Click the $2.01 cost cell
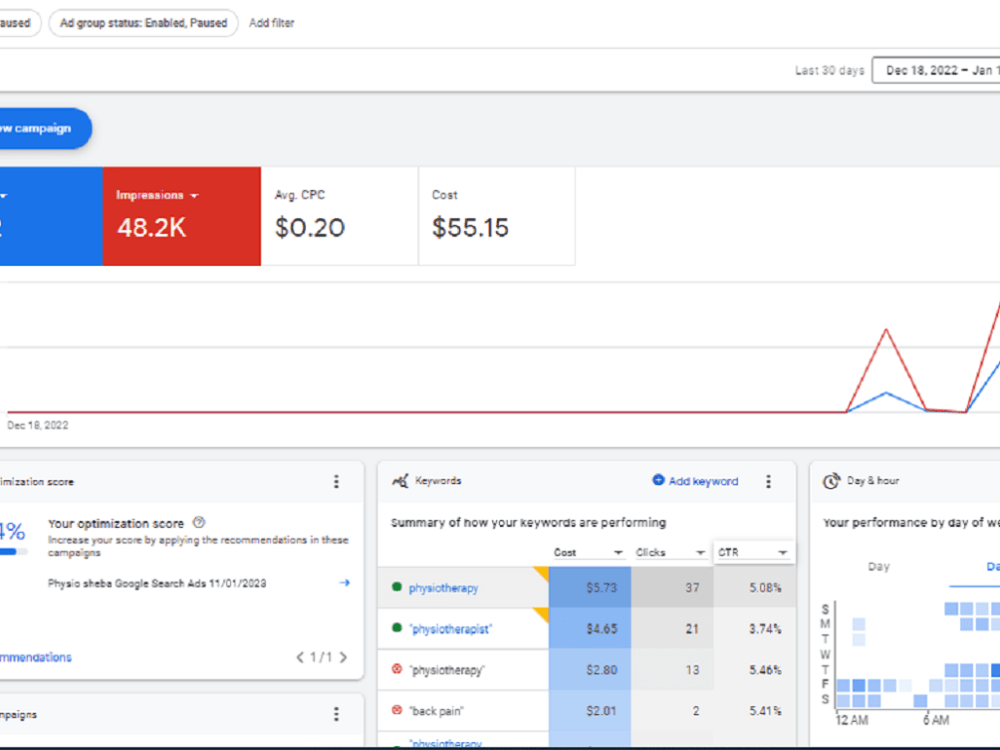Viewport: 1000px width, 750px height. coord(590,710)
